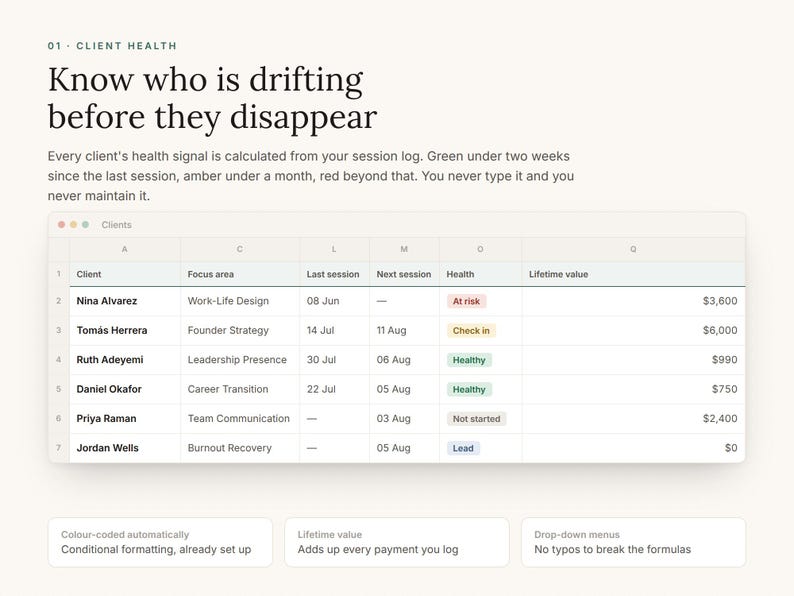This screenshot has height=596, width=794.
Task: Click the At risk health badge
Action: (466, 301)
